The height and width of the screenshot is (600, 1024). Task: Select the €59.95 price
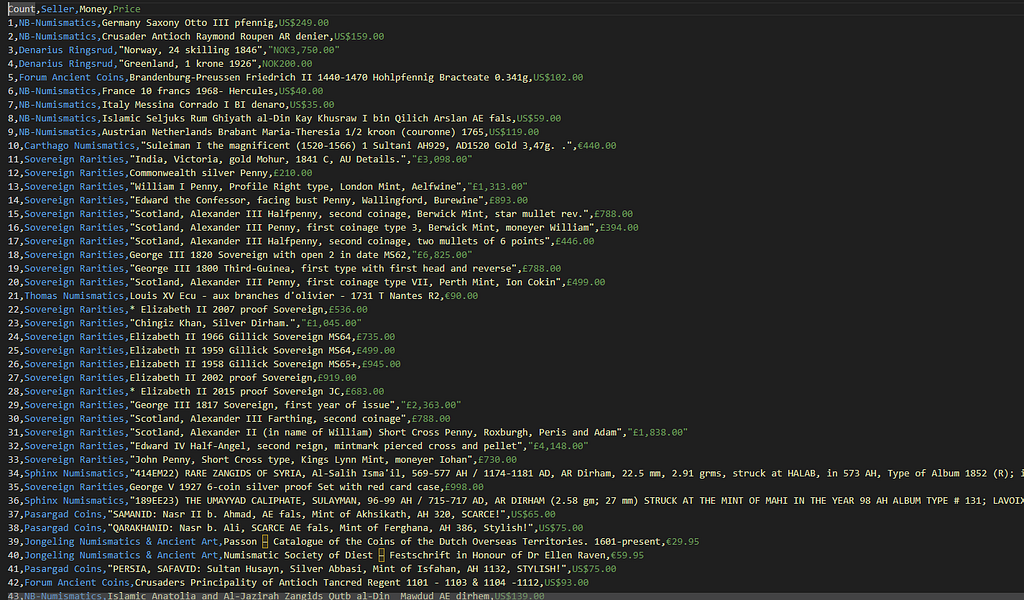coord(628,558)
